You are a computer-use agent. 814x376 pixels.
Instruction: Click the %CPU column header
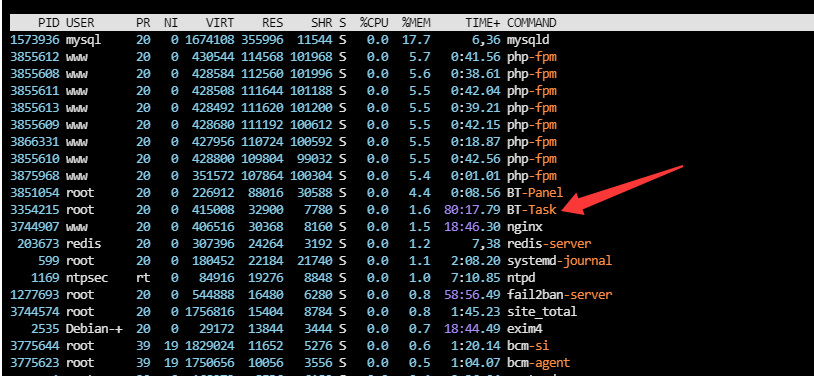(374, 23)
